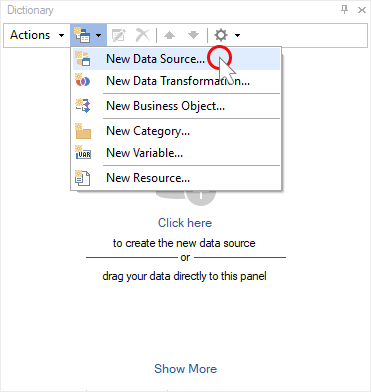The width and height of the screenshot is (371, 392).
Task: Click the Edit item pencil toolbar icon
Action: coord(119,35)
